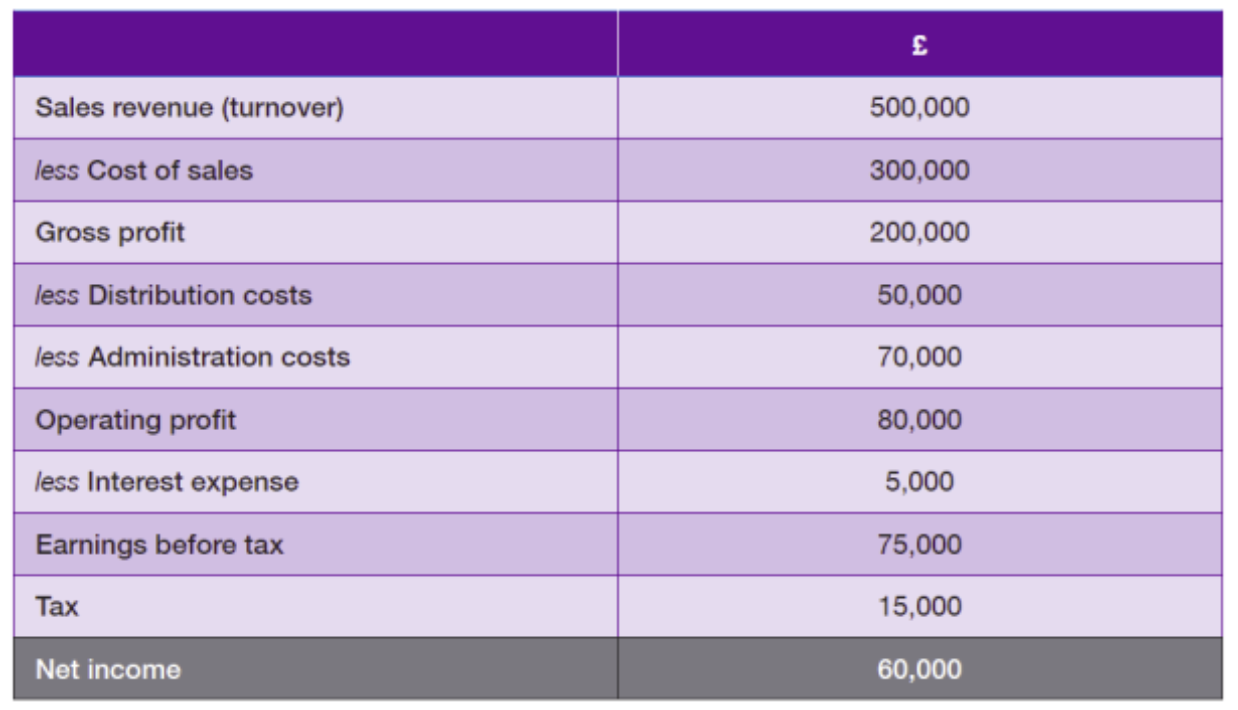Click the less Interest expense label
This screenshot has width=1238, height=710.
[166, 482]
